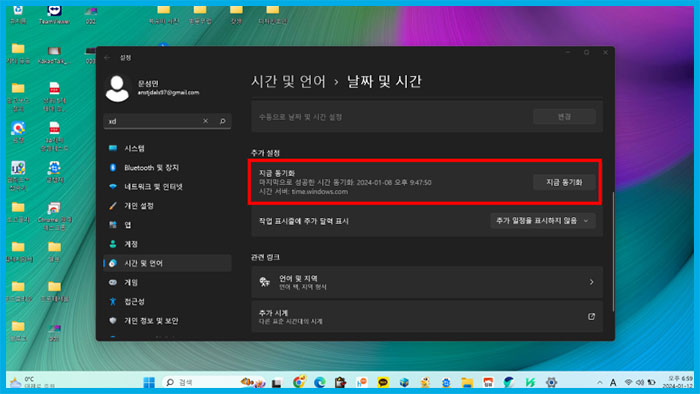Image resolution: width=700 pixels, height=394 pixels.
Task: Select the Chrome 원격 데스크톱 desktop shortcut
Action: coord(54,216)
